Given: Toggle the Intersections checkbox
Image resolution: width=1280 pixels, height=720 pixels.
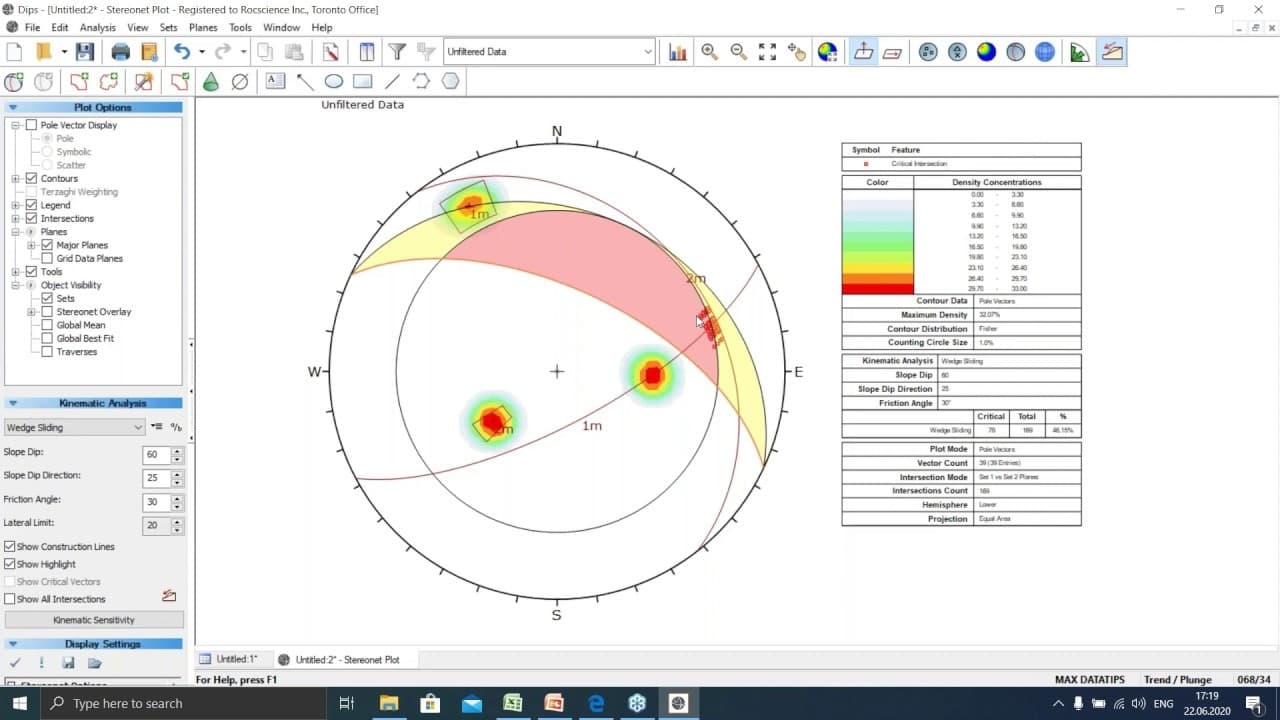Looking at the screenshot, I should click(31, 218).
